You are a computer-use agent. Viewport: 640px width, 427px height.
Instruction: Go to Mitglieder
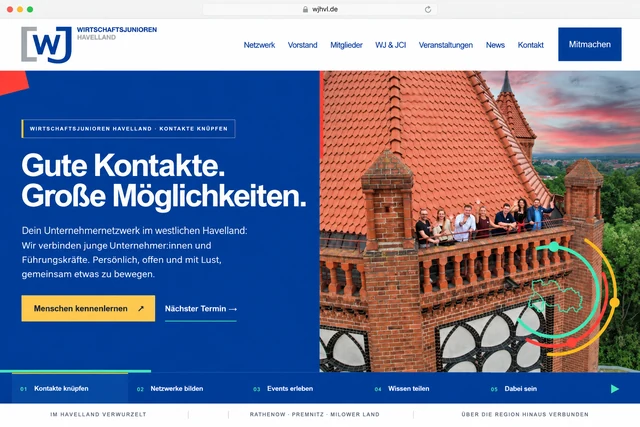click(x=346, y=45)
